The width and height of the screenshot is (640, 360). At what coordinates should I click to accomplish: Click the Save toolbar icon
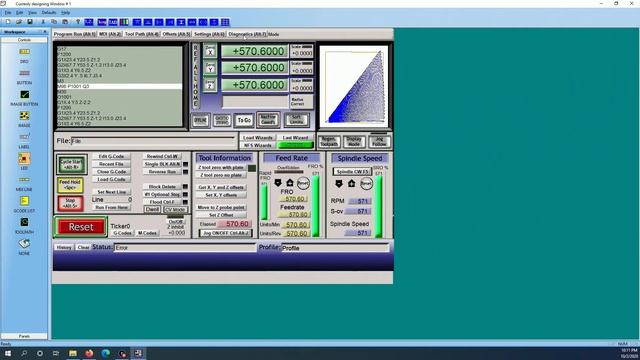(x=30, y=22)
